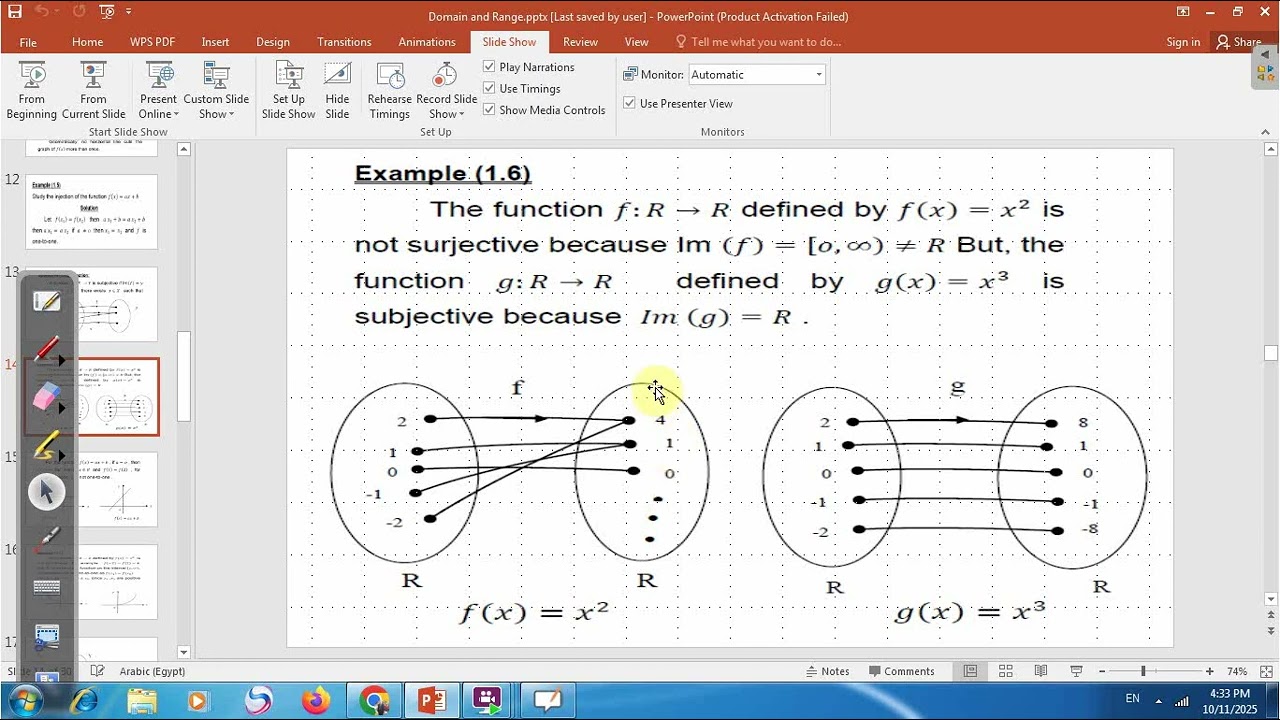The width and height of the screenshot is (1280, 720).
Task: Toggle Play Narrations checkbox
Action: click(489, 67)
